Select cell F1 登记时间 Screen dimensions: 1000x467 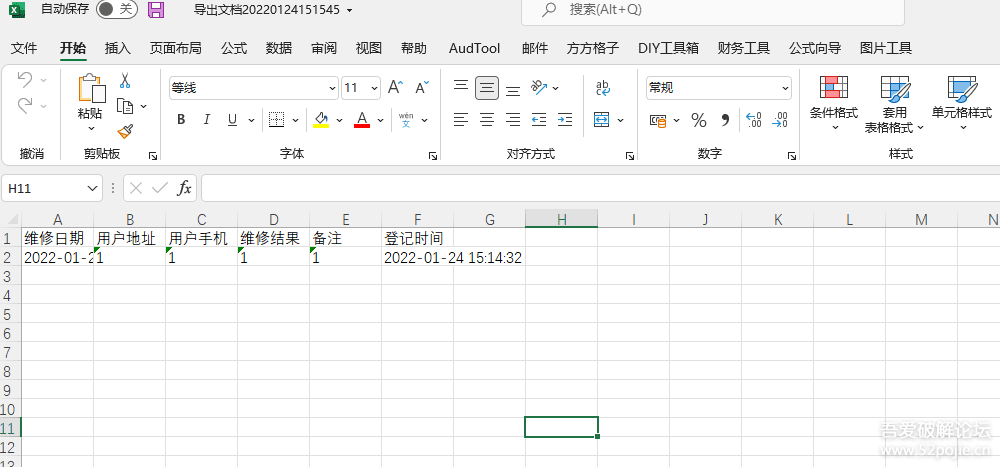pos(417,239)
